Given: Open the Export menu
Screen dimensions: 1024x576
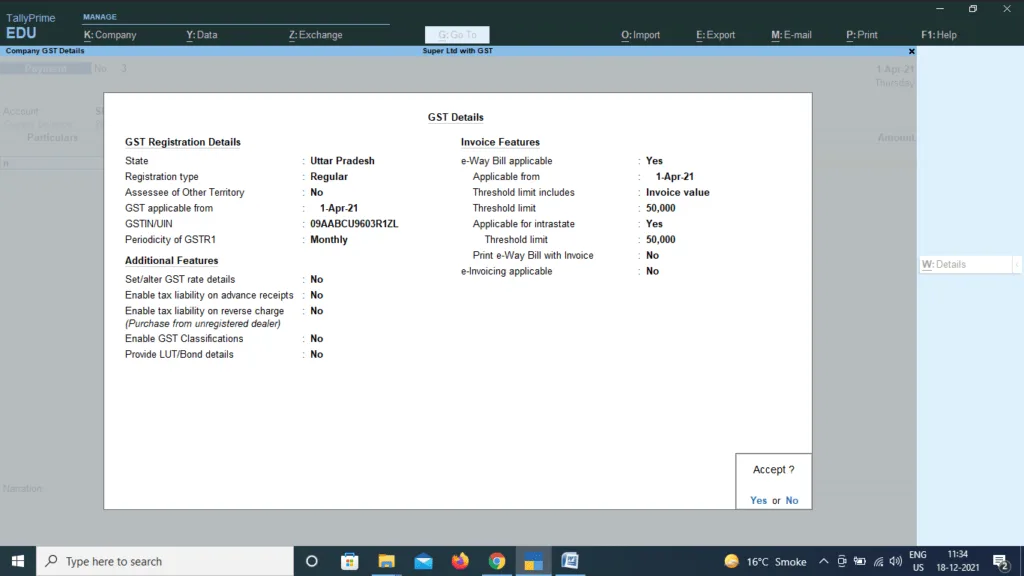Looking at the screenshot, I should [x=715, y=35].
